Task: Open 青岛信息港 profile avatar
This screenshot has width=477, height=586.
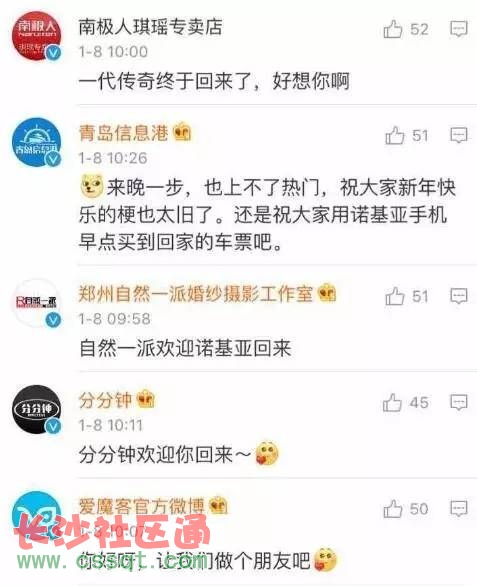Action: click(x=37, y=142)
